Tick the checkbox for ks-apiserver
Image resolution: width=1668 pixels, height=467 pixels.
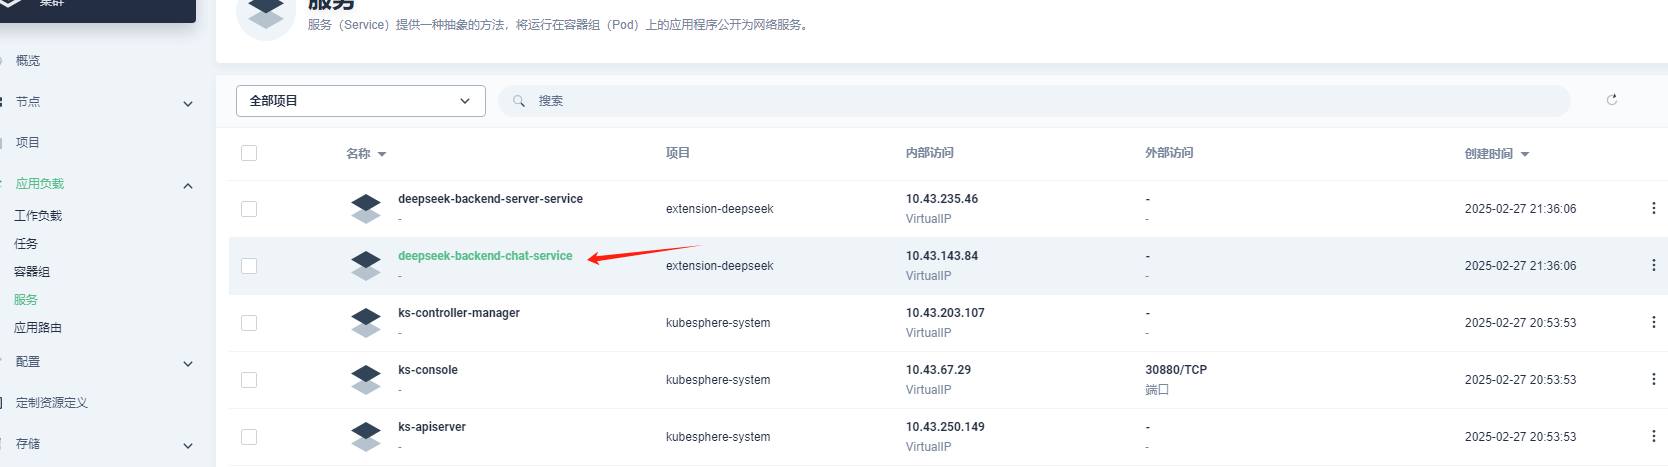pyautogui.click(x=249, y=437)
